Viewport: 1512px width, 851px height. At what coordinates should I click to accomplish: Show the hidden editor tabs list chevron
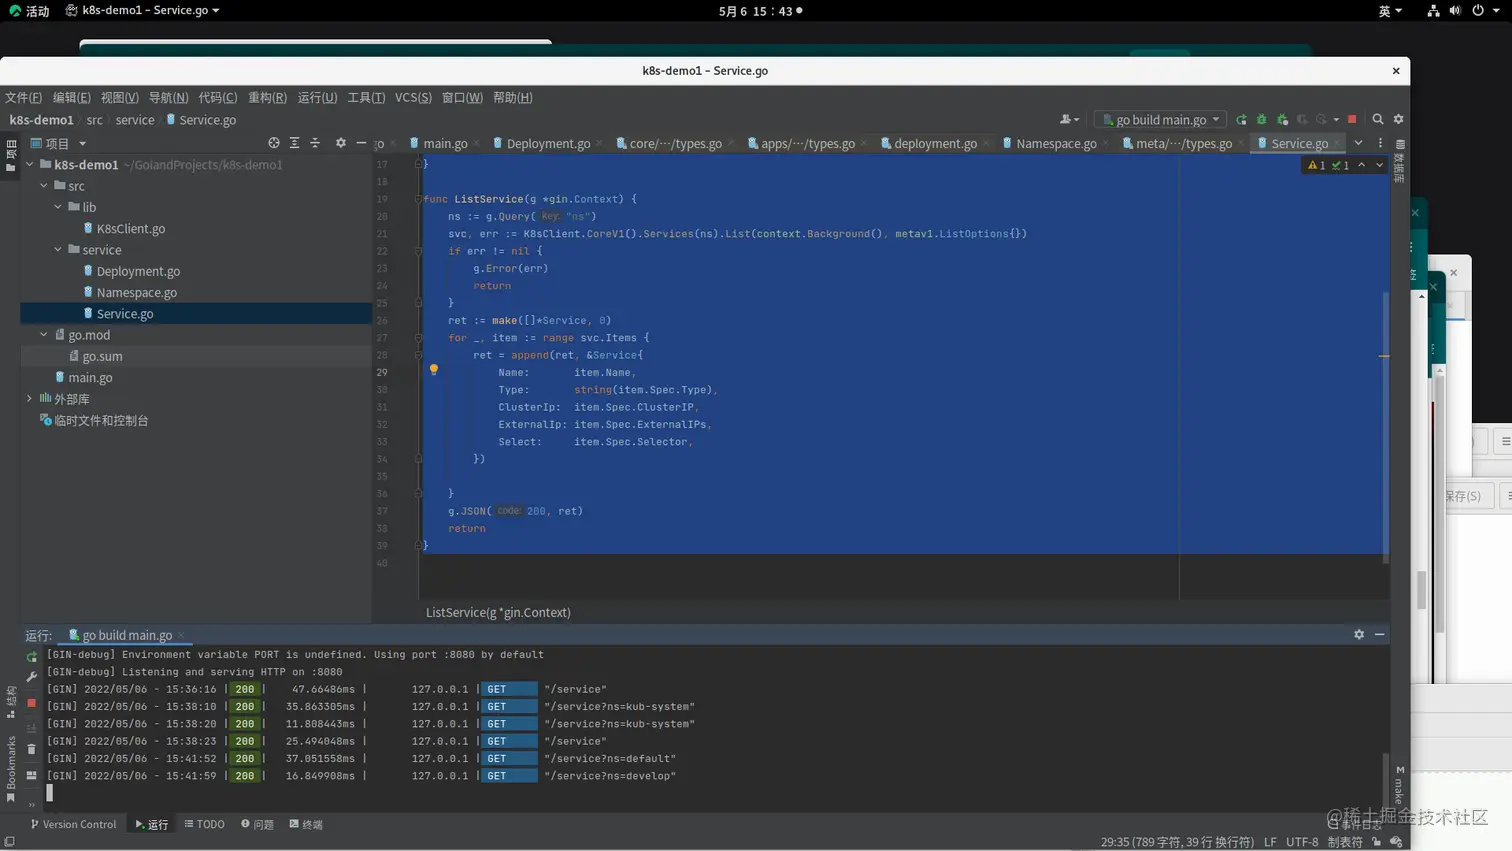(x=1358, y=143)
